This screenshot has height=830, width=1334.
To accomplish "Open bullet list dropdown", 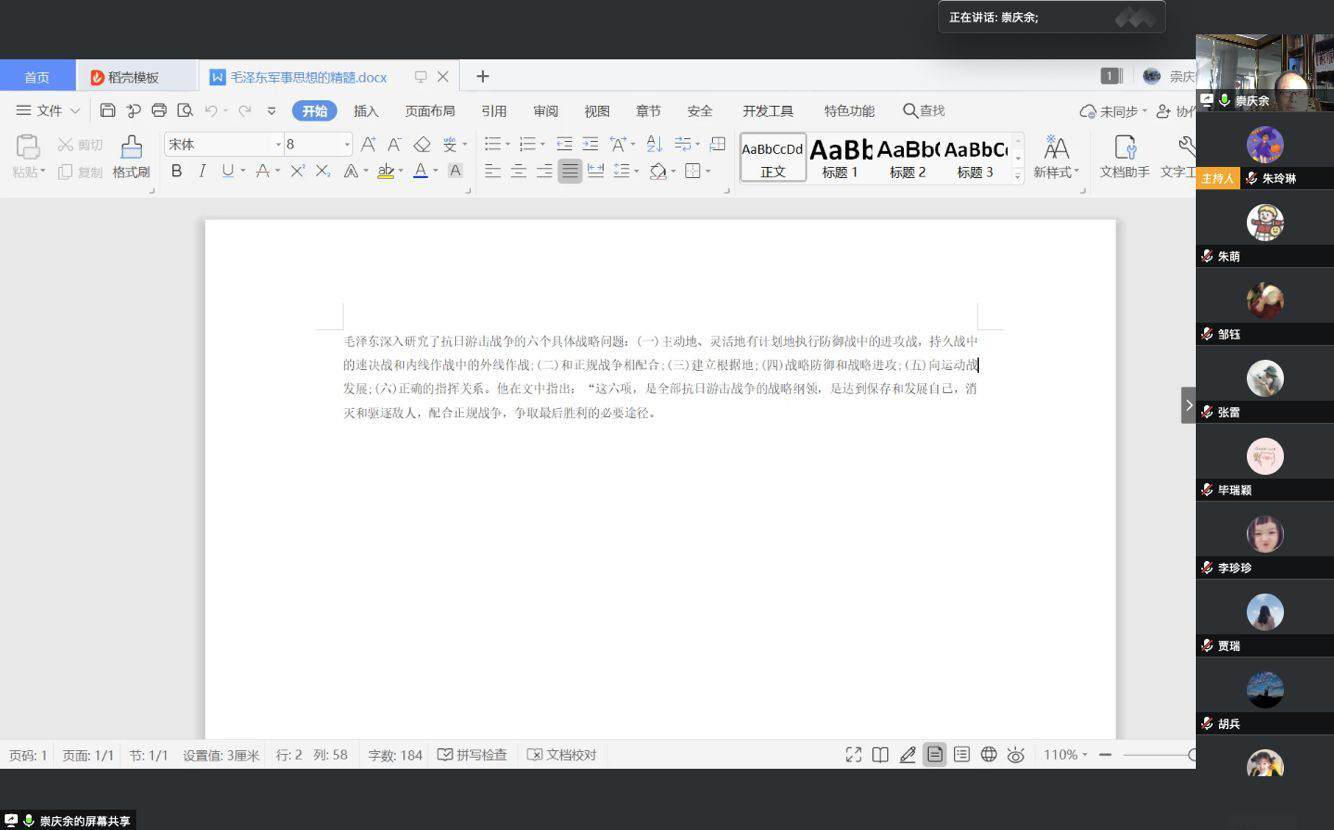I will coord(507,145).
